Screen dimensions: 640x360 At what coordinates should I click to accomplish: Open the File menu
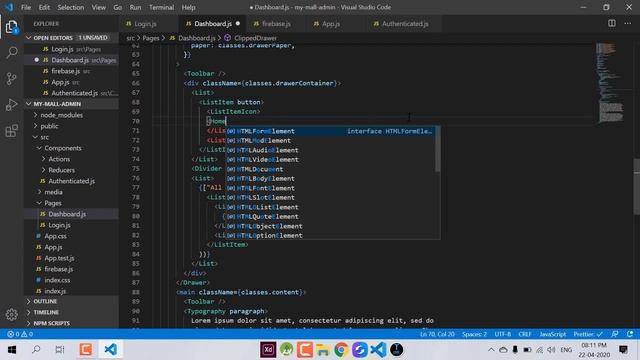(x=26, y=7)
